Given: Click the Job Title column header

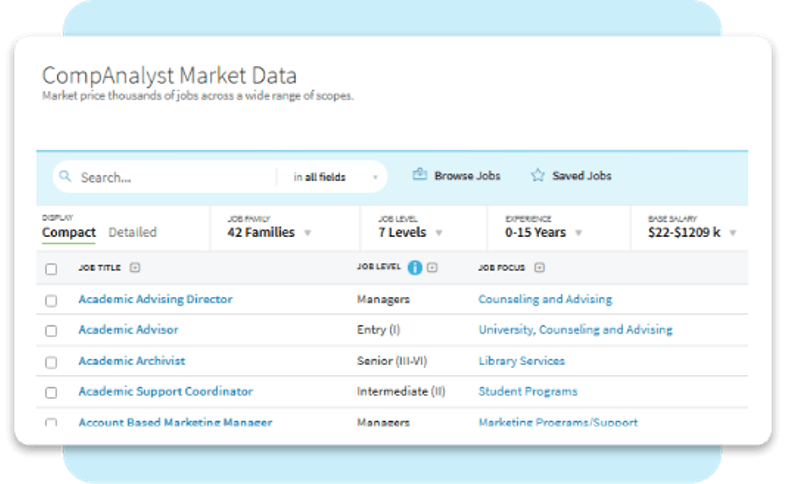Looking at the screenshot, I should (x=99, y=268).
